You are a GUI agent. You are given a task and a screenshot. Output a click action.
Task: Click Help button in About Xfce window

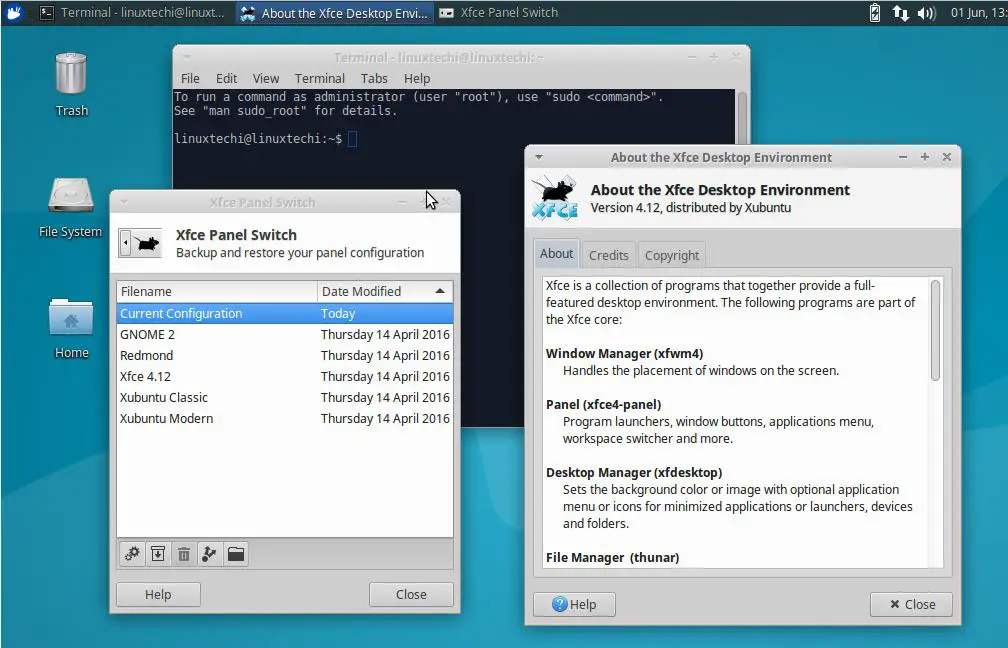pyautogui.click(x=574, y=604)
